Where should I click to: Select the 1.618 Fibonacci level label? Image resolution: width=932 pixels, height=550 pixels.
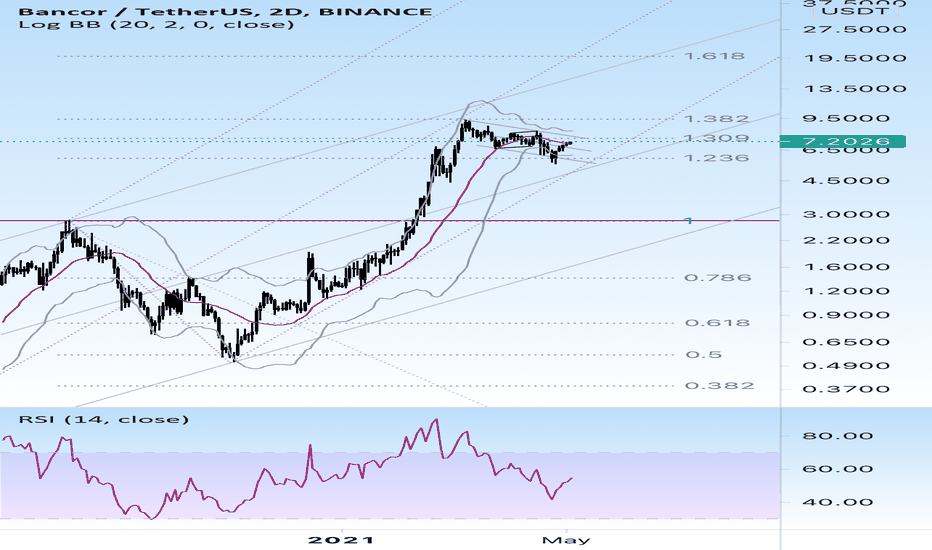click(714, 56)
